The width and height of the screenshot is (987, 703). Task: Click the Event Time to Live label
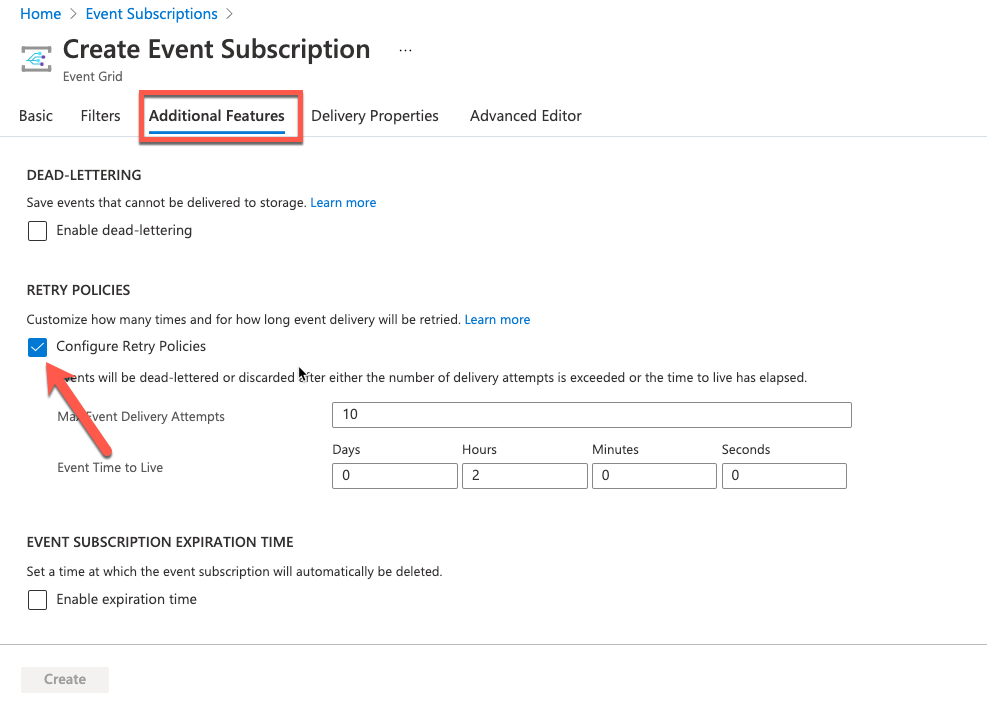click(x=110, y=468)
